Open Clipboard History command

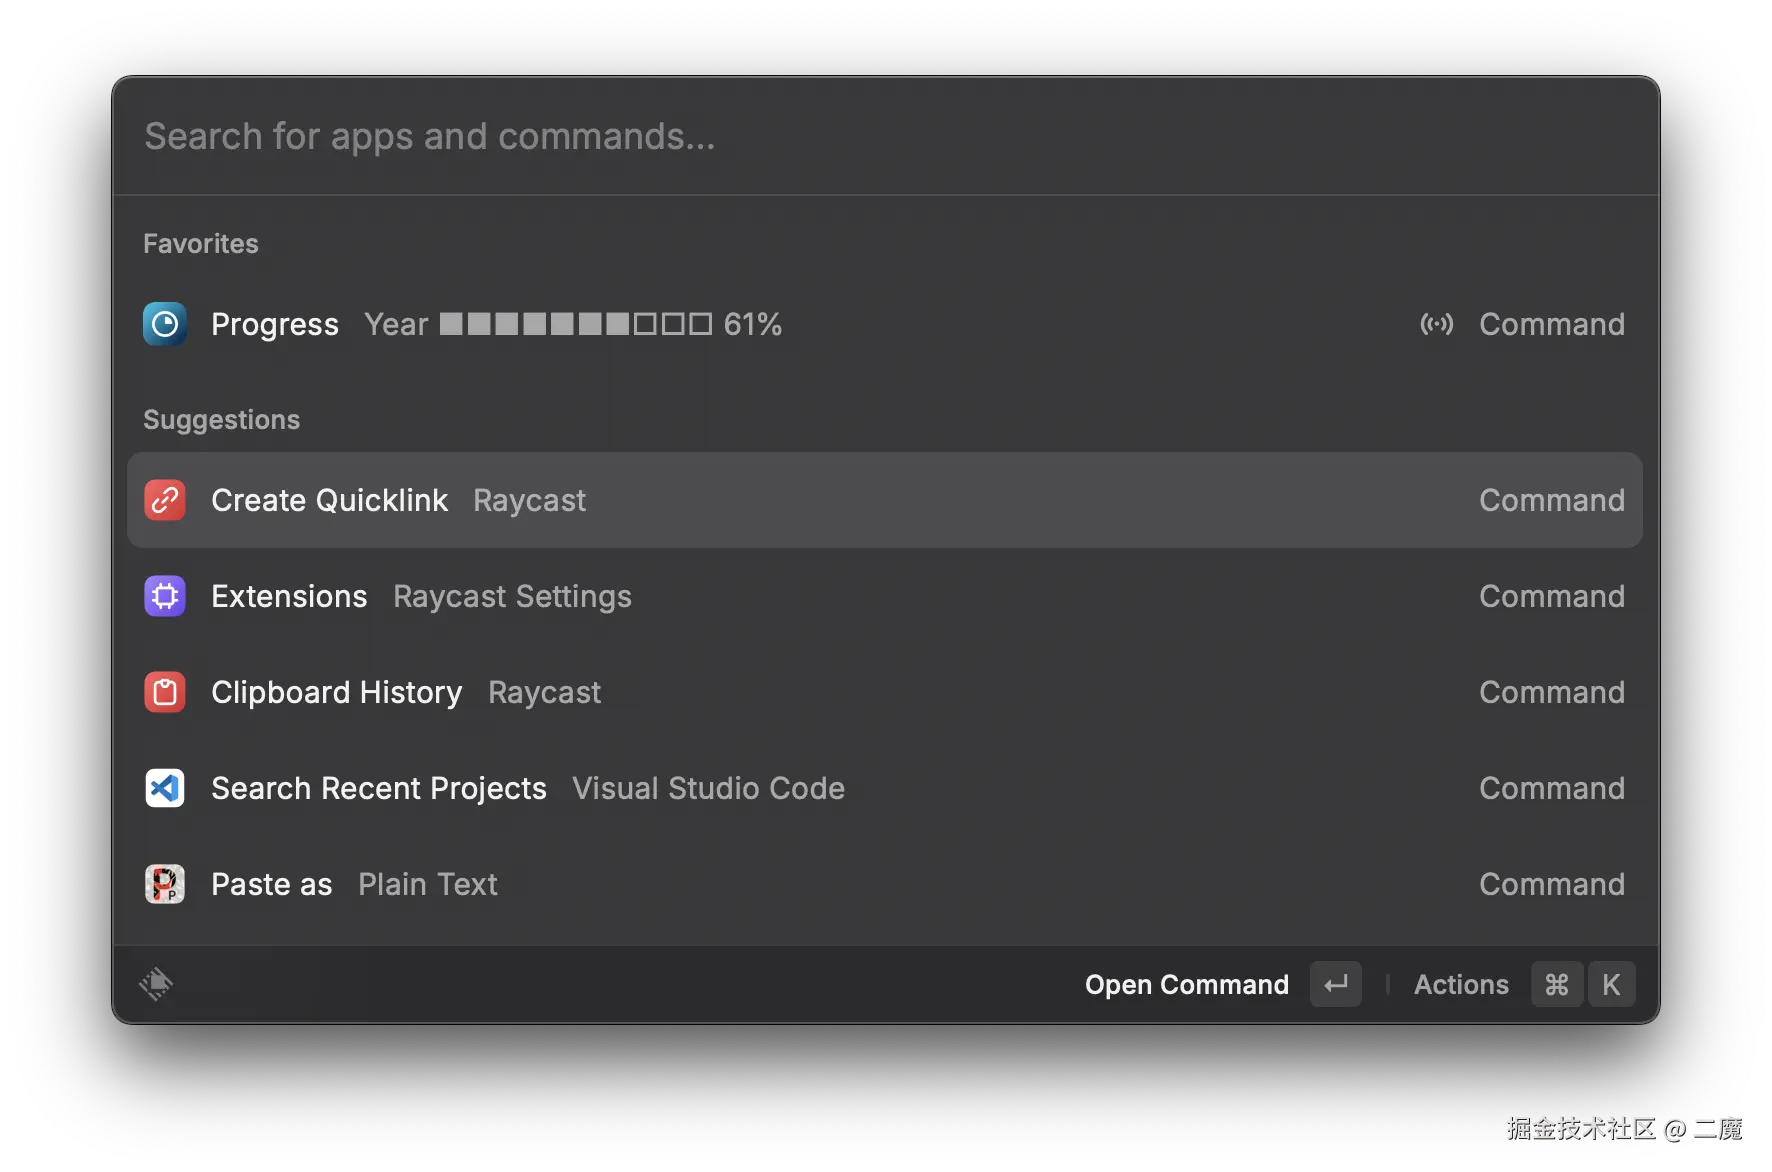click(x=886, y=692)
